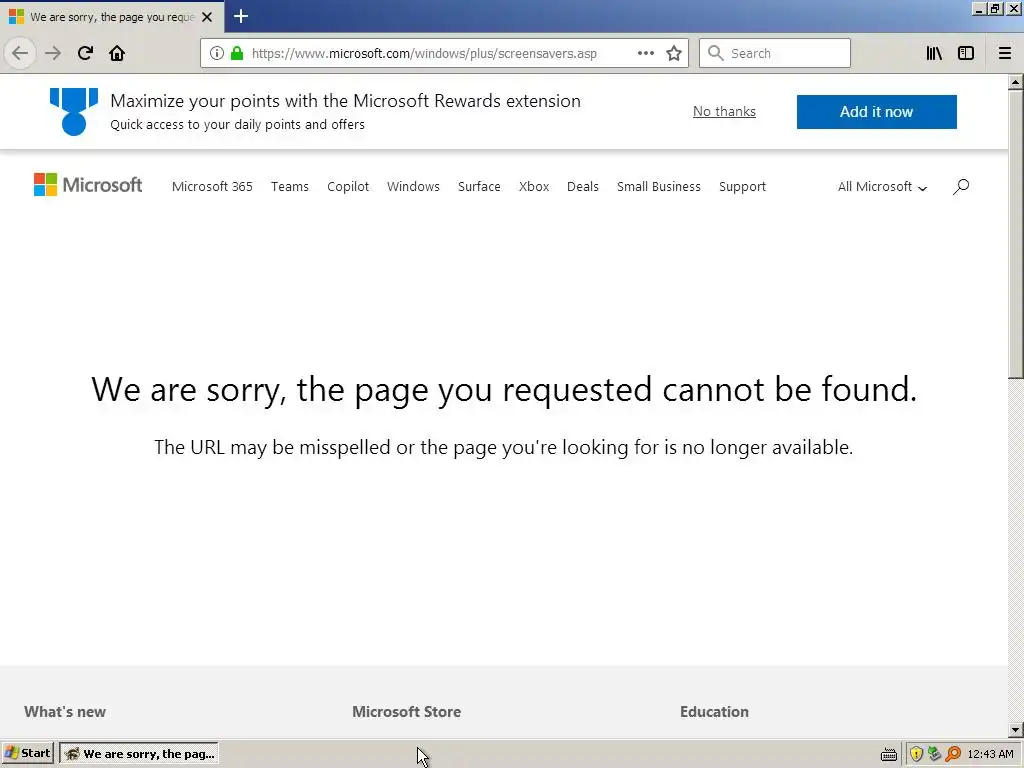
Task: Dismiss banner with No thanks link
Action: [724, 112]
